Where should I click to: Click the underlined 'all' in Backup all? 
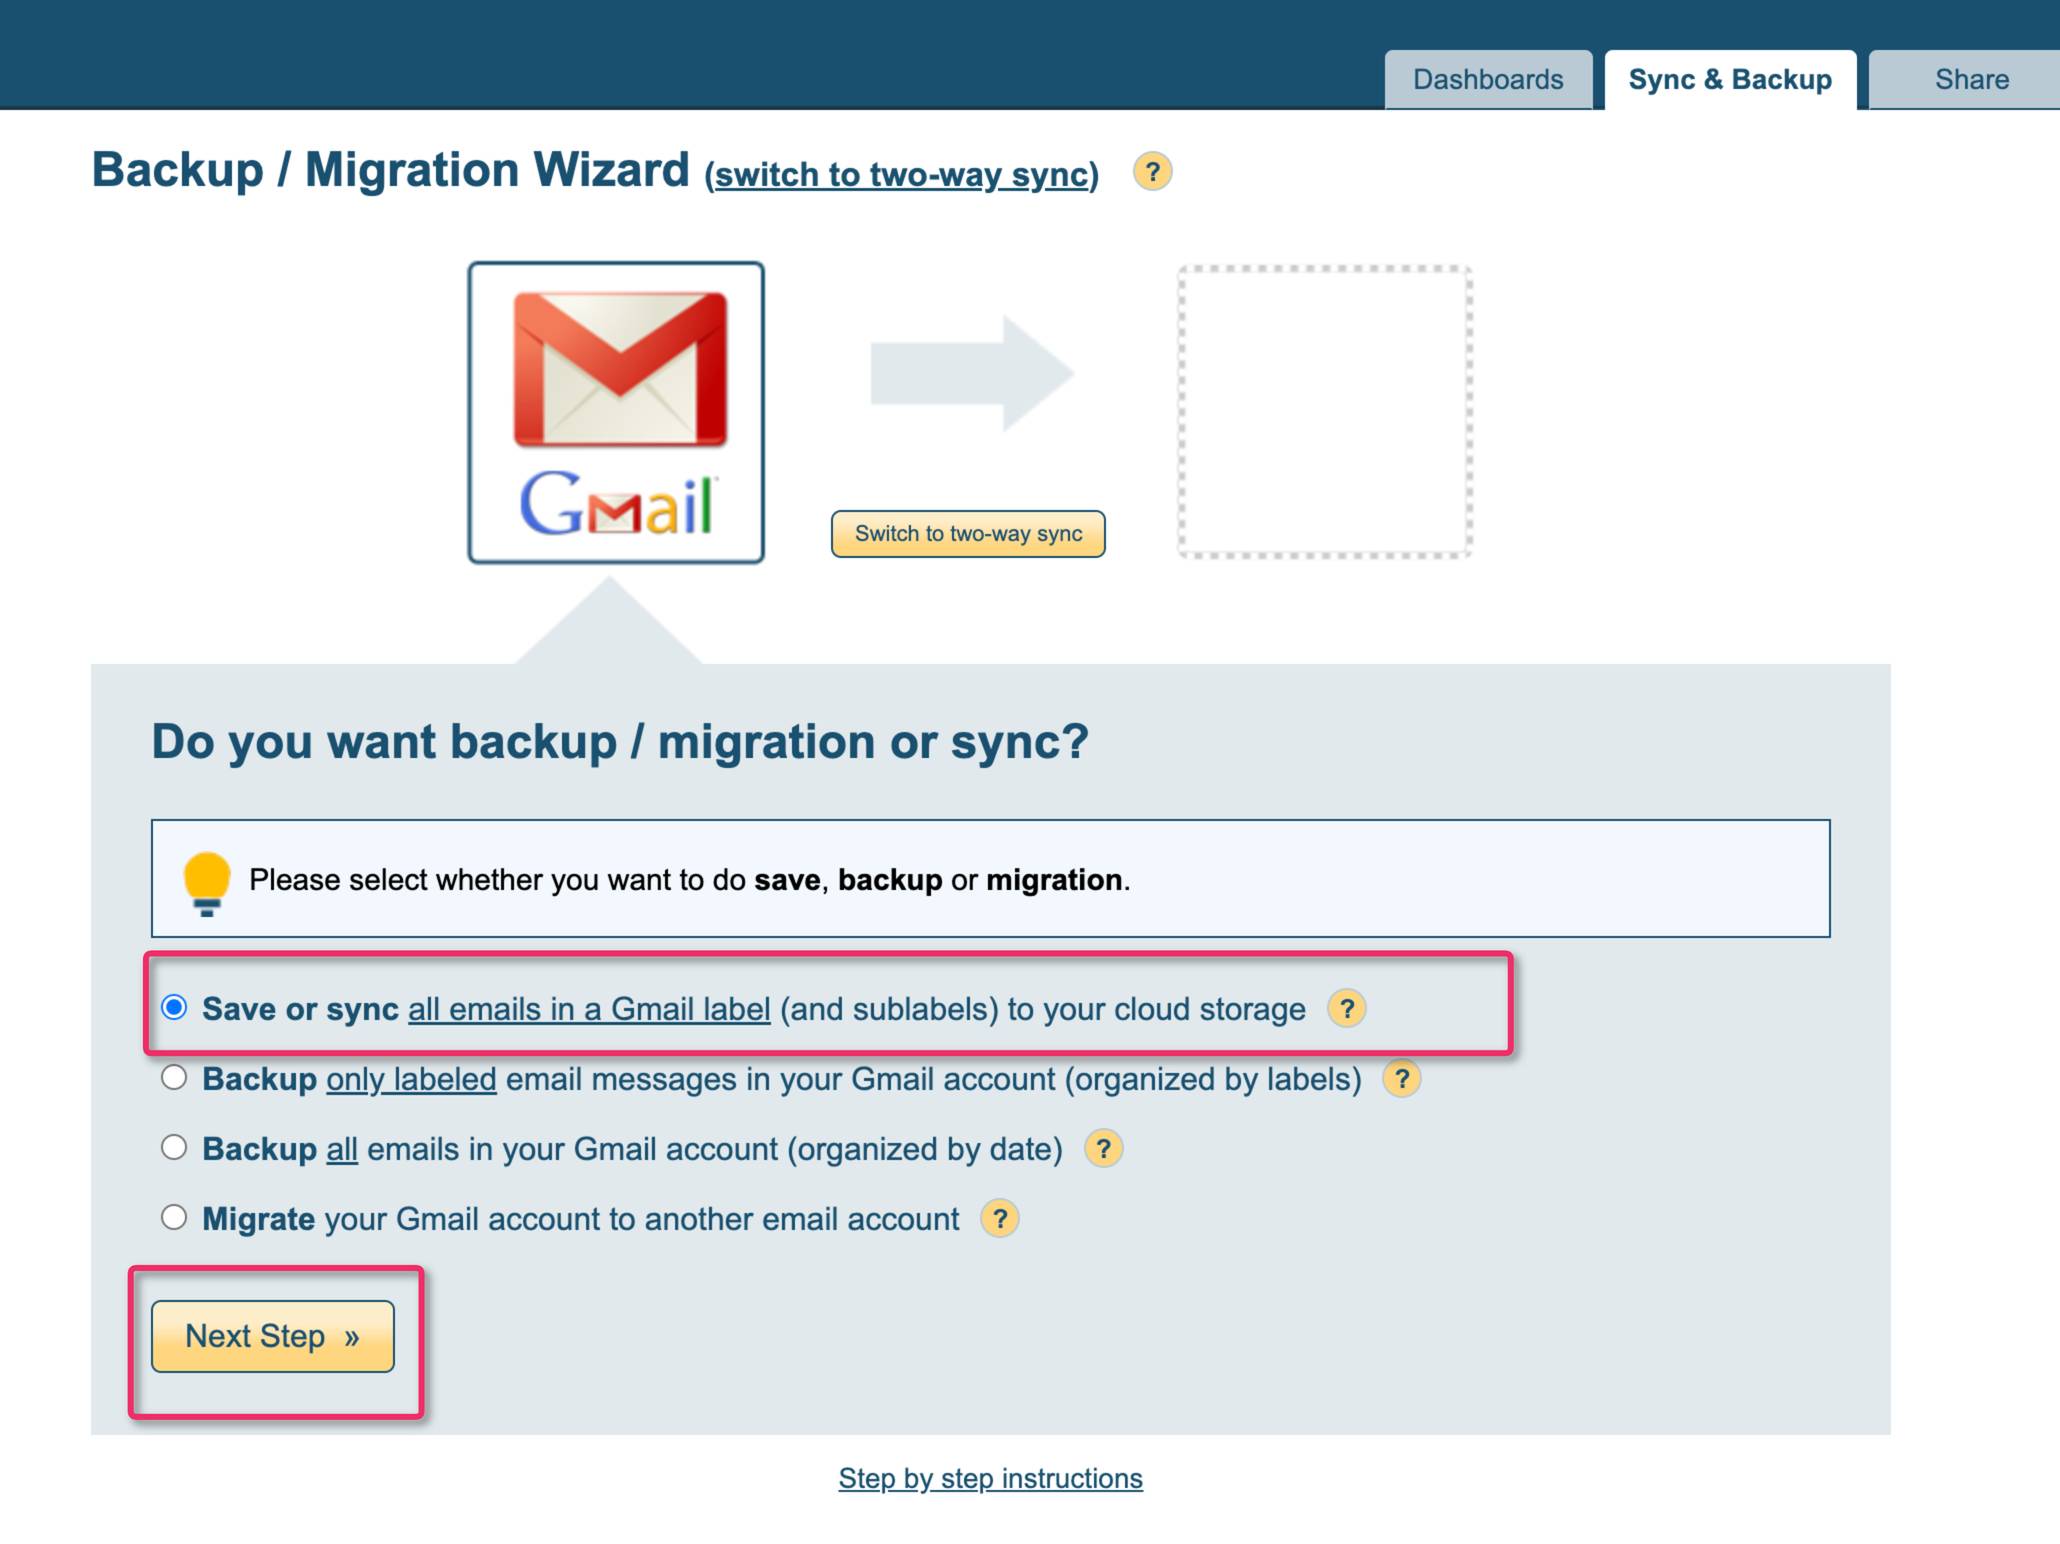342,1149
